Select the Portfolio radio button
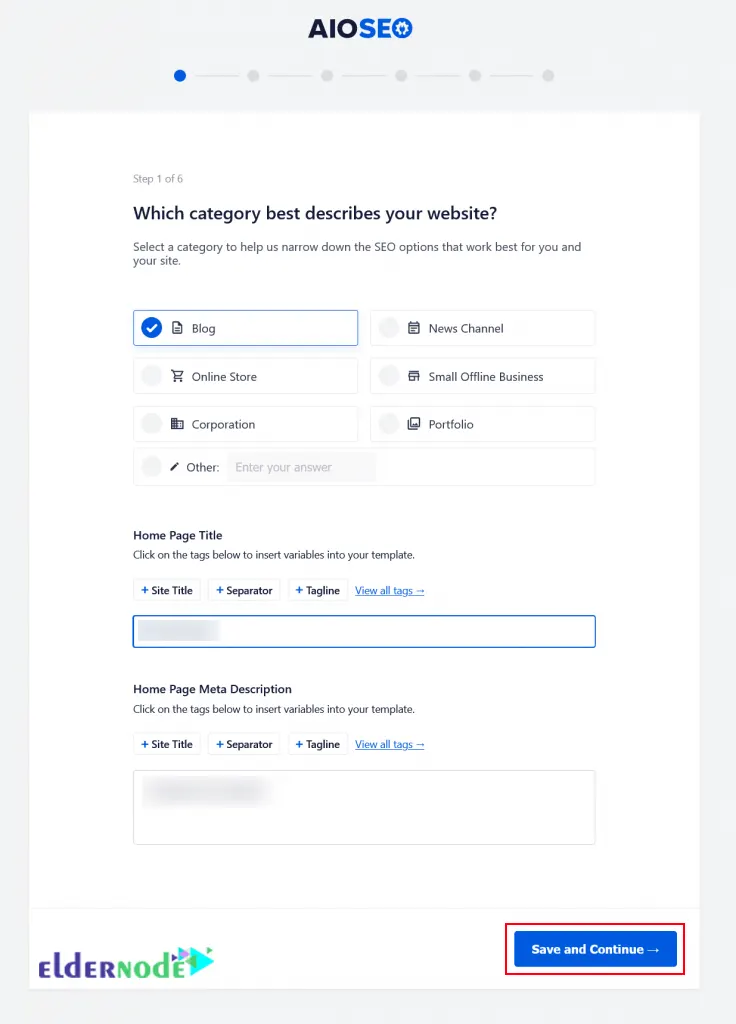This screenshot has height=1024, width=736. pyautogui.click(x=389, y=423)
